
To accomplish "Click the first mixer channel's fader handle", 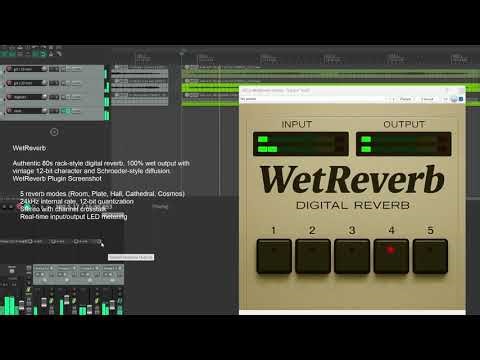I will point(44,302).
